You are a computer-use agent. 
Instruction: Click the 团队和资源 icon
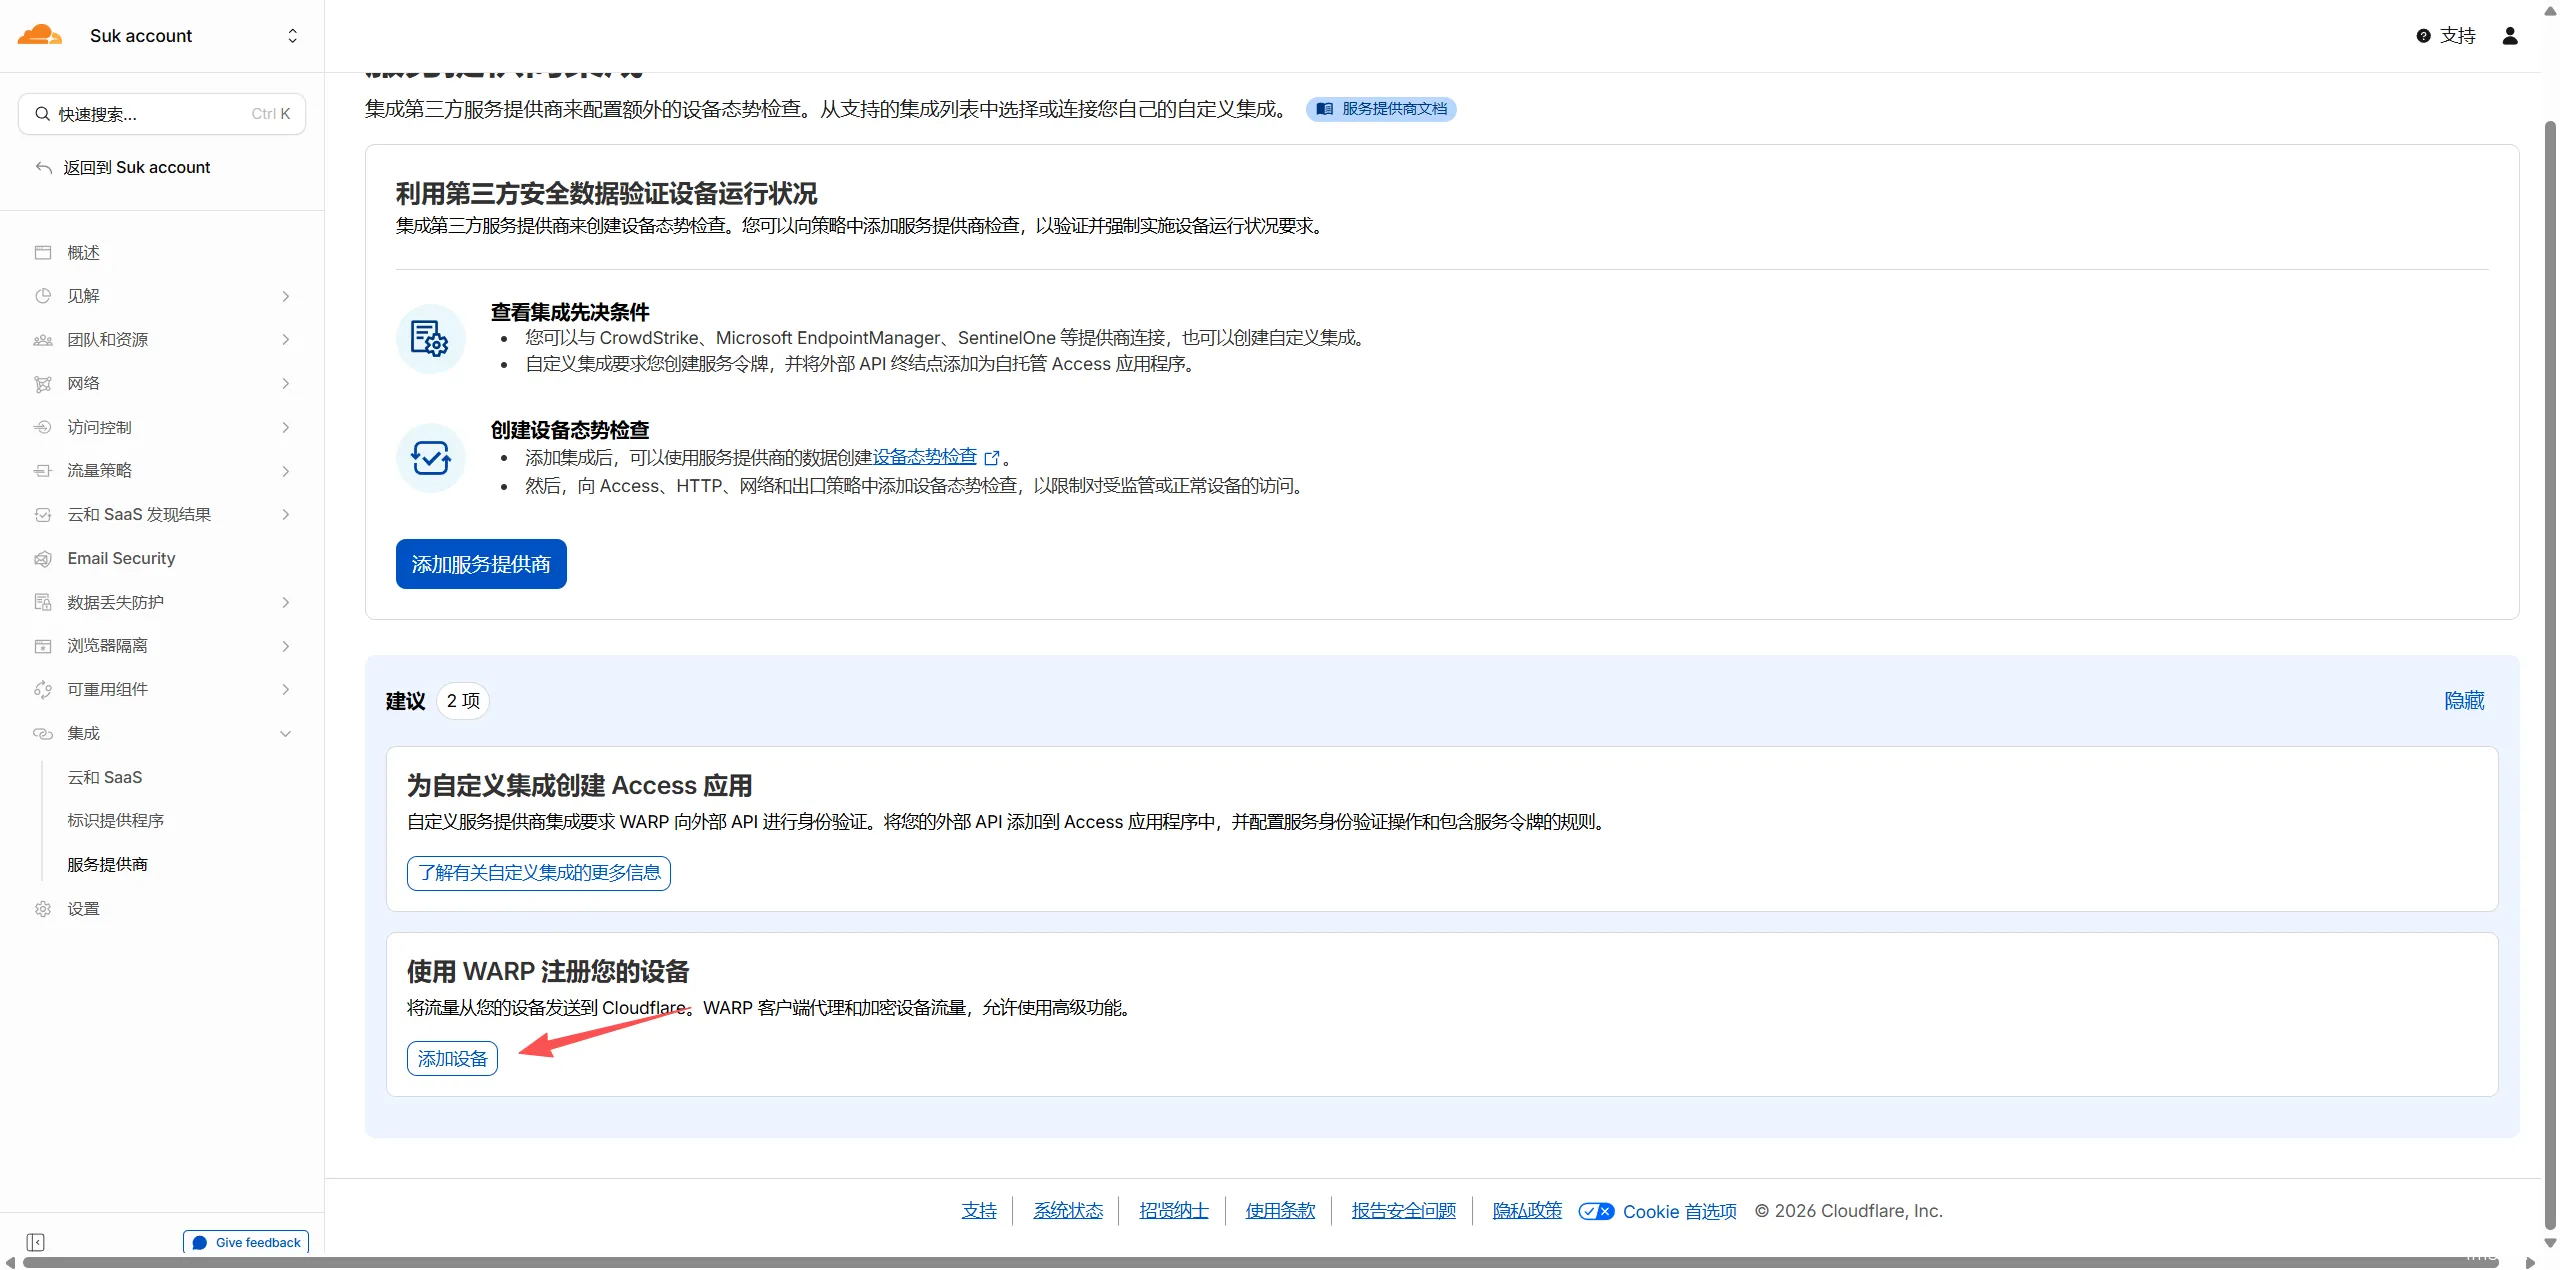(43, 340)
